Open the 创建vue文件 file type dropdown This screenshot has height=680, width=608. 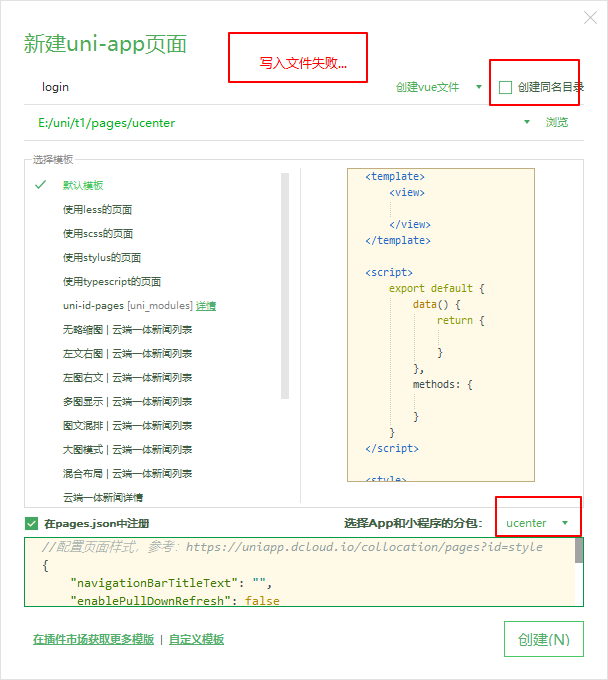point(438,87)
